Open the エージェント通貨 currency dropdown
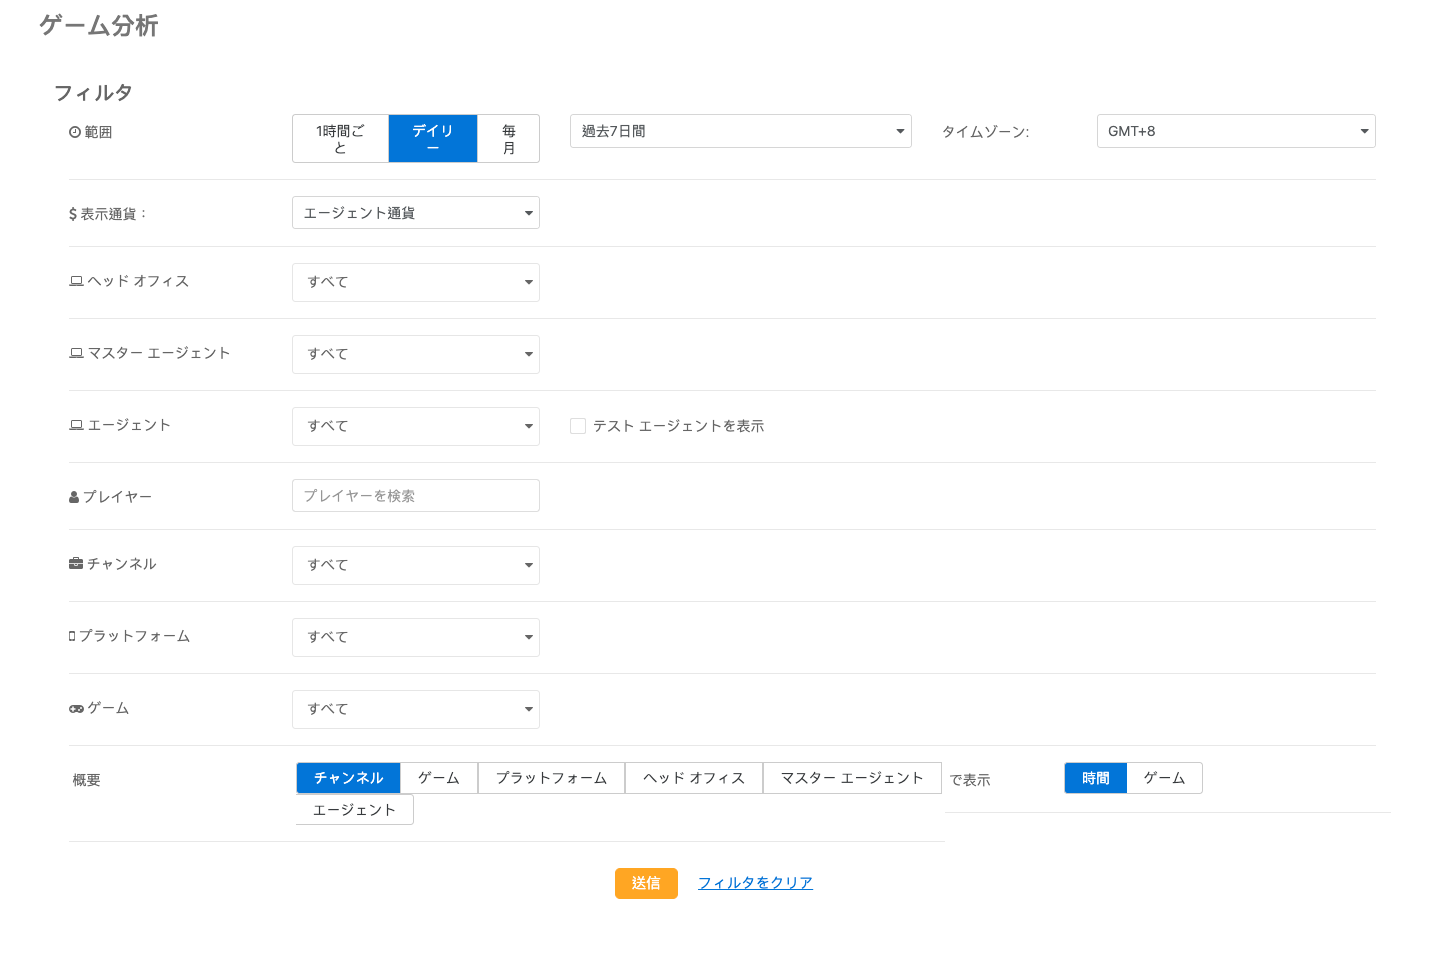Viewport: 1430px width, 971px height. [x=415, y=213]
